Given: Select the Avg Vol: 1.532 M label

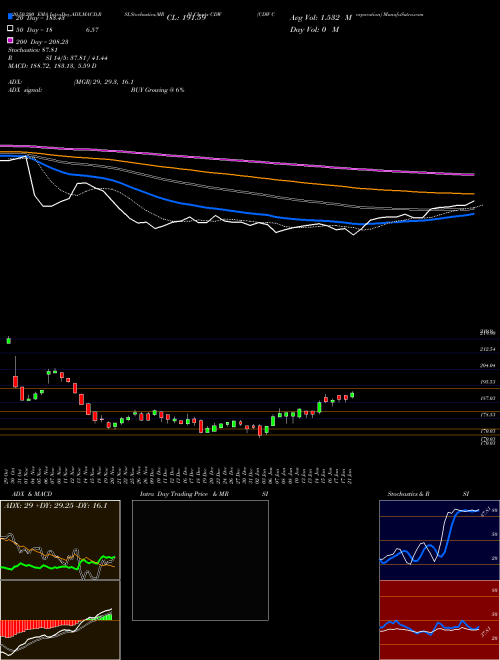Looking at the screenshot, I should pyautogui.click(x=321, y=18).
